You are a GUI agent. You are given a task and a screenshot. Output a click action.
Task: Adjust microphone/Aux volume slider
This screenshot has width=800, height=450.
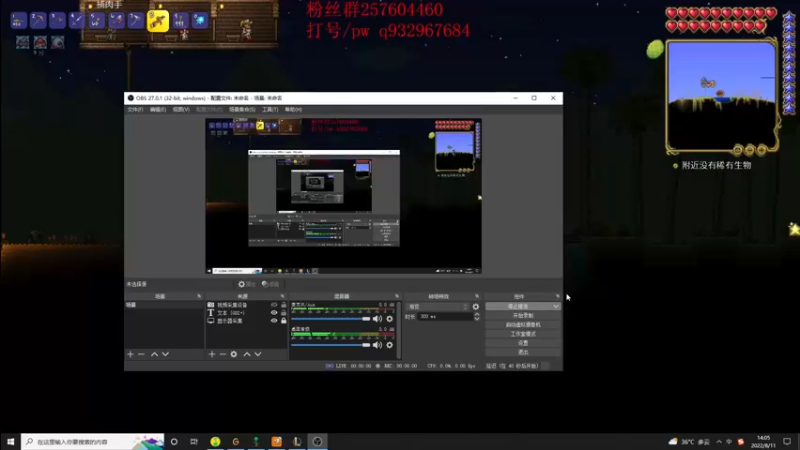click(331, 319)
